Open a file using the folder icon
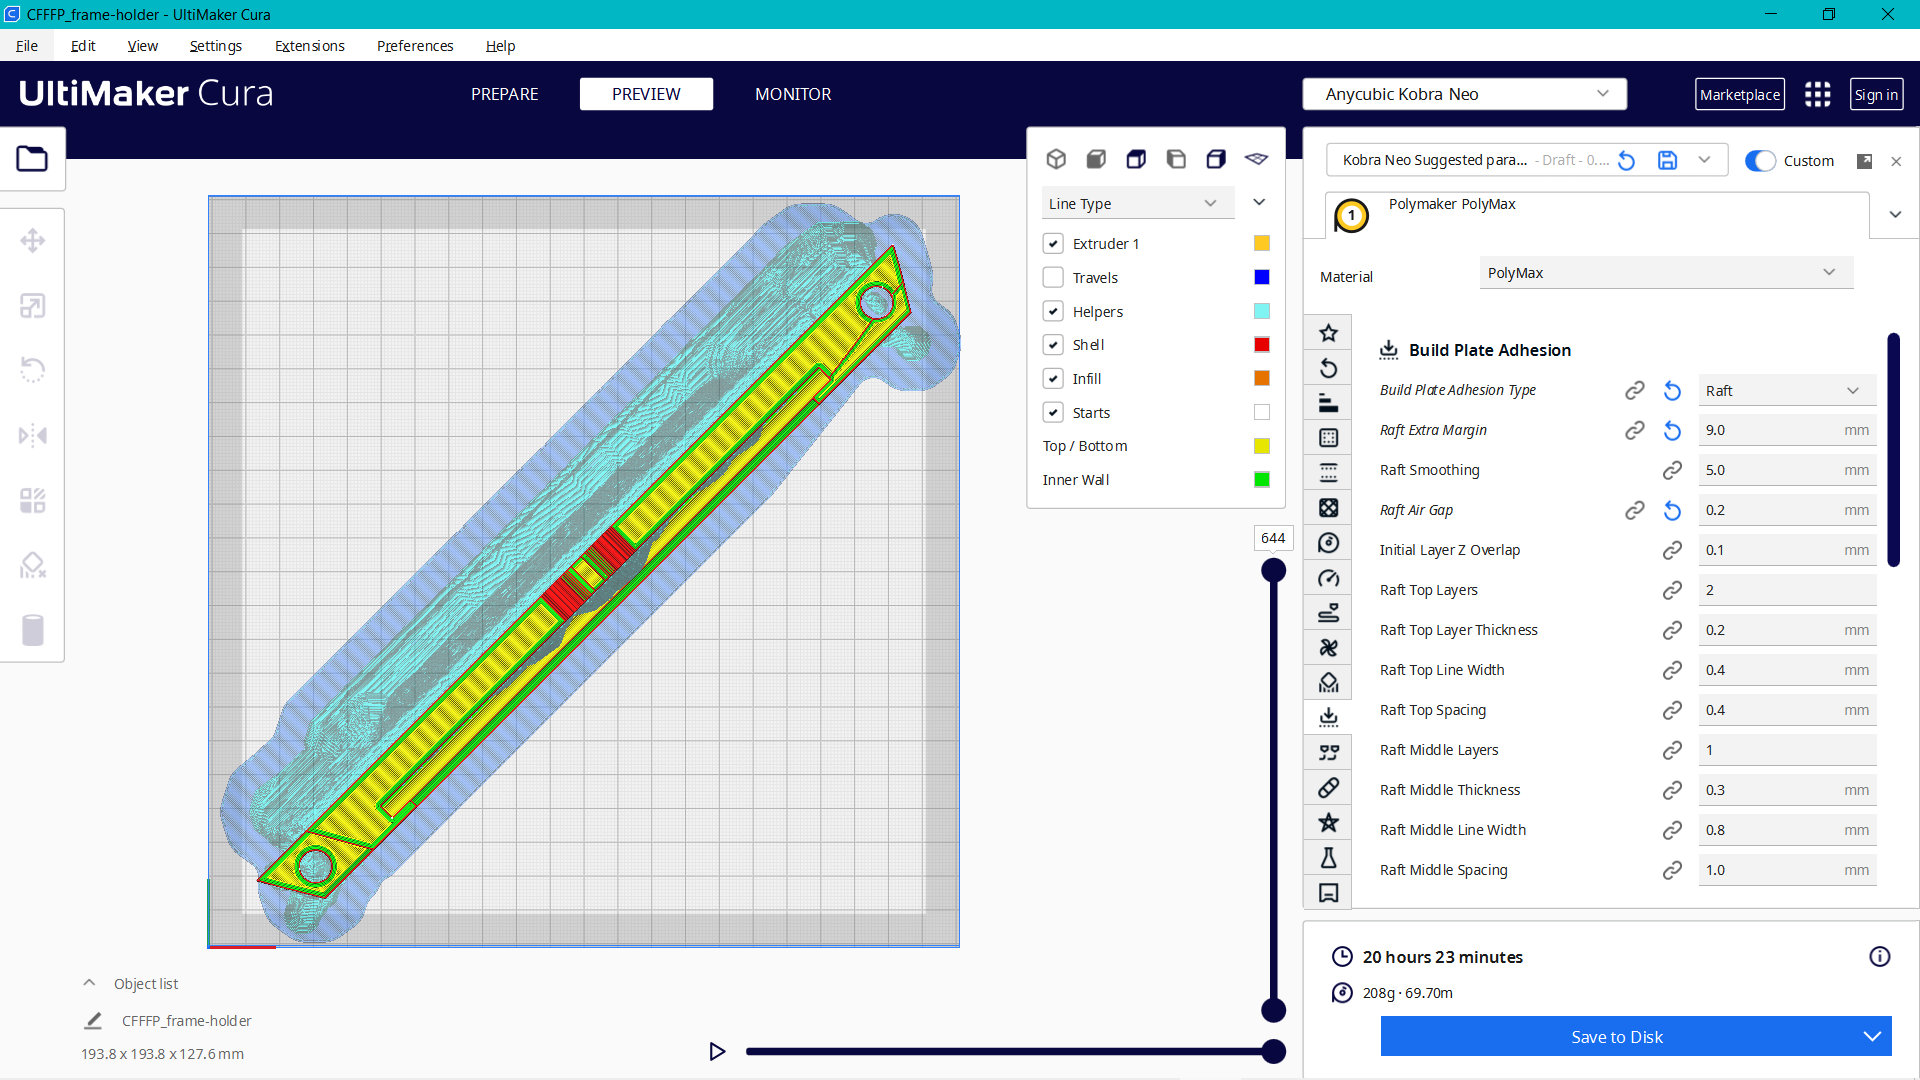This screenshot has height=1080, width=1920. (x=32, y=158)
